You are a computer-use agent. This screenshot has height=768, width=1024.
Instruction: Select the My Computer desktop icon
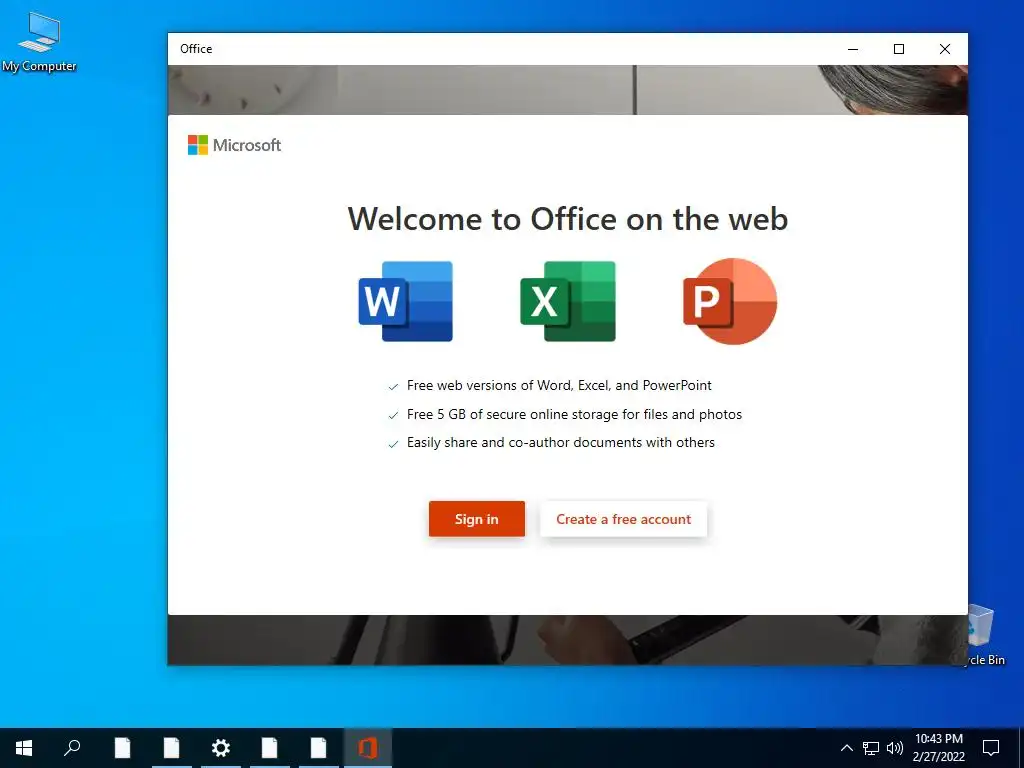coord(39,42)
